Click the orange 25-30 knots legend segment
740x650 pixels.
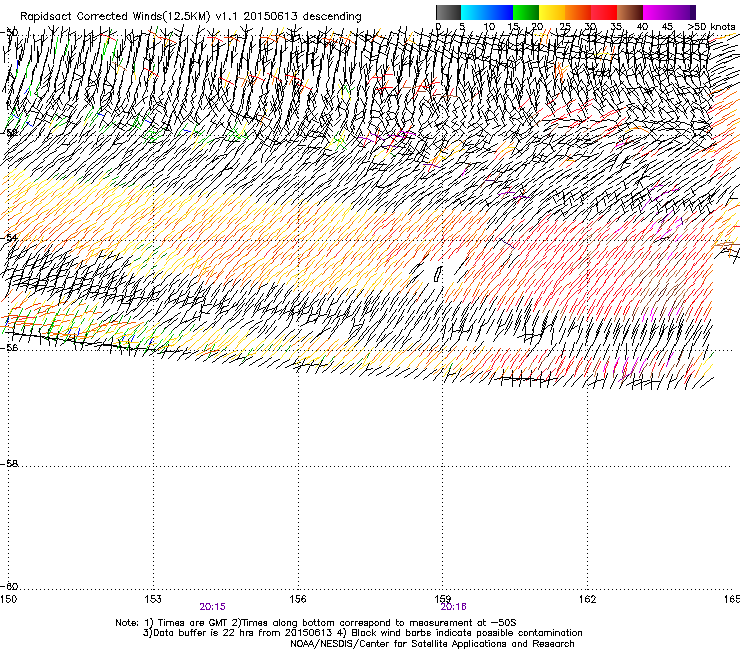[x=578, y=12]
